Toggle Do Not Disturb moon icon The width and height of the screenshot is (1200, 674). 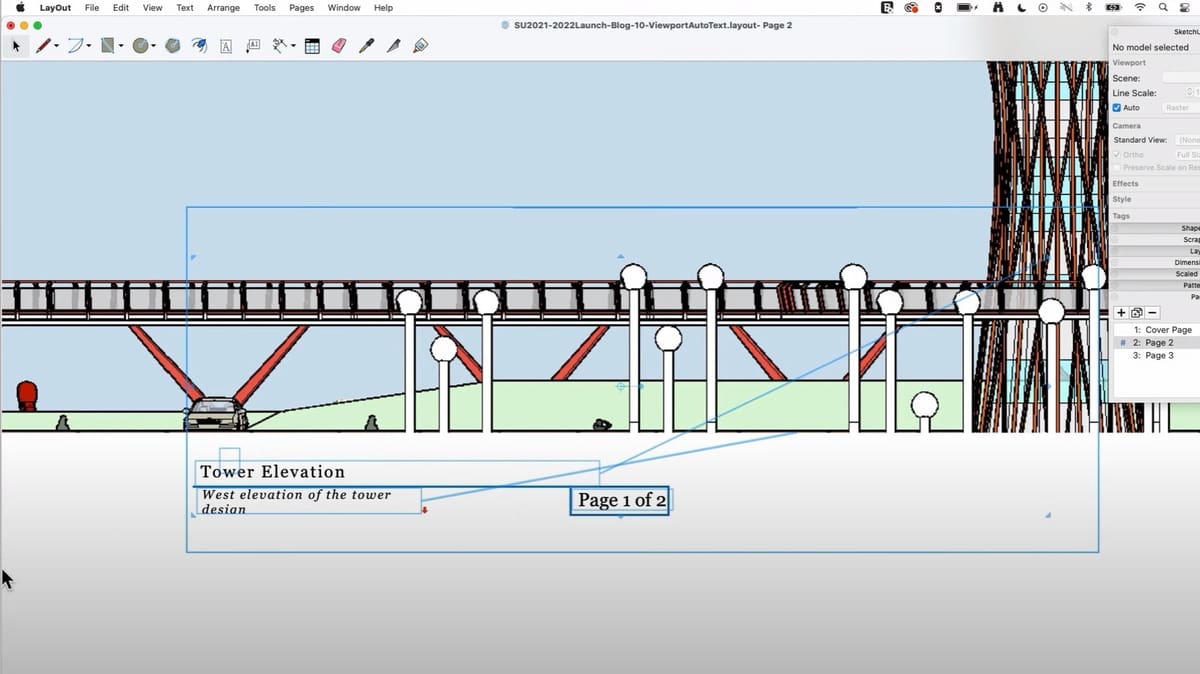[1021, 7]
